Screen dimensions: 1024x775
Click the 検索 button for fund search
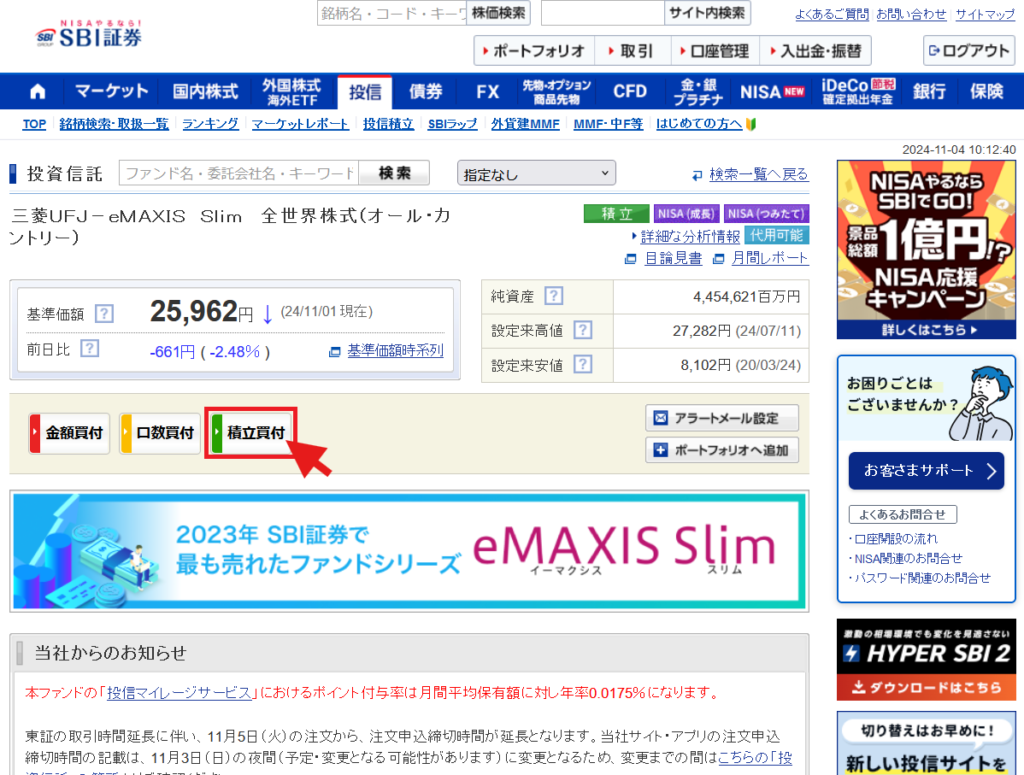click(394, 173)
